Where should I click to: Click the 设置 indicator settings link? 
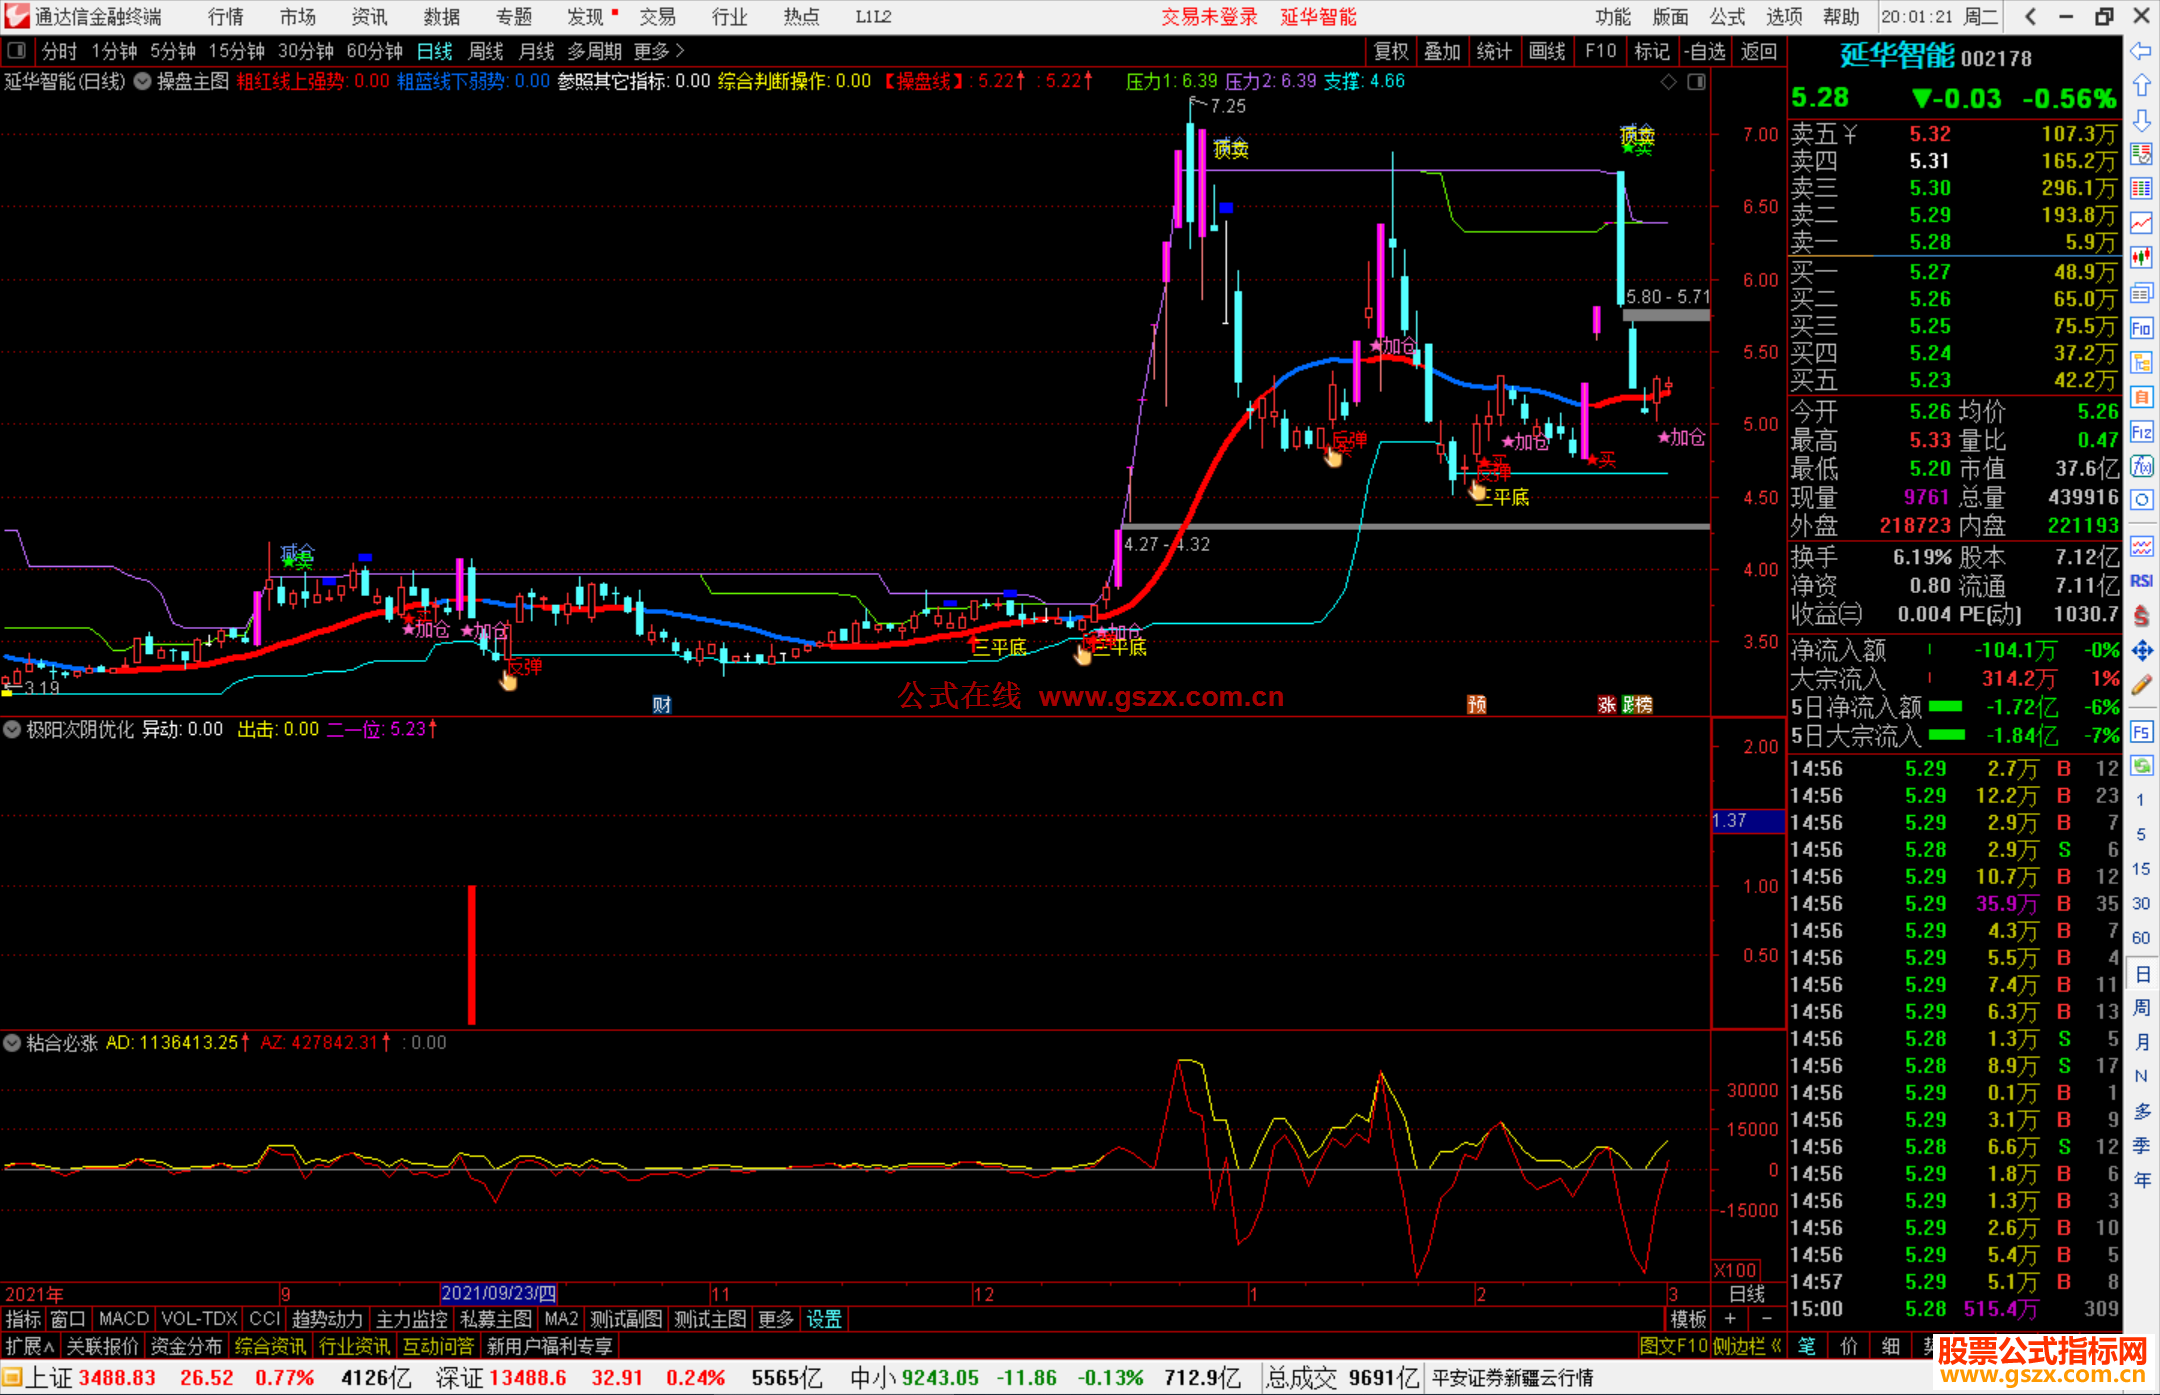[x=824, y=1319]
